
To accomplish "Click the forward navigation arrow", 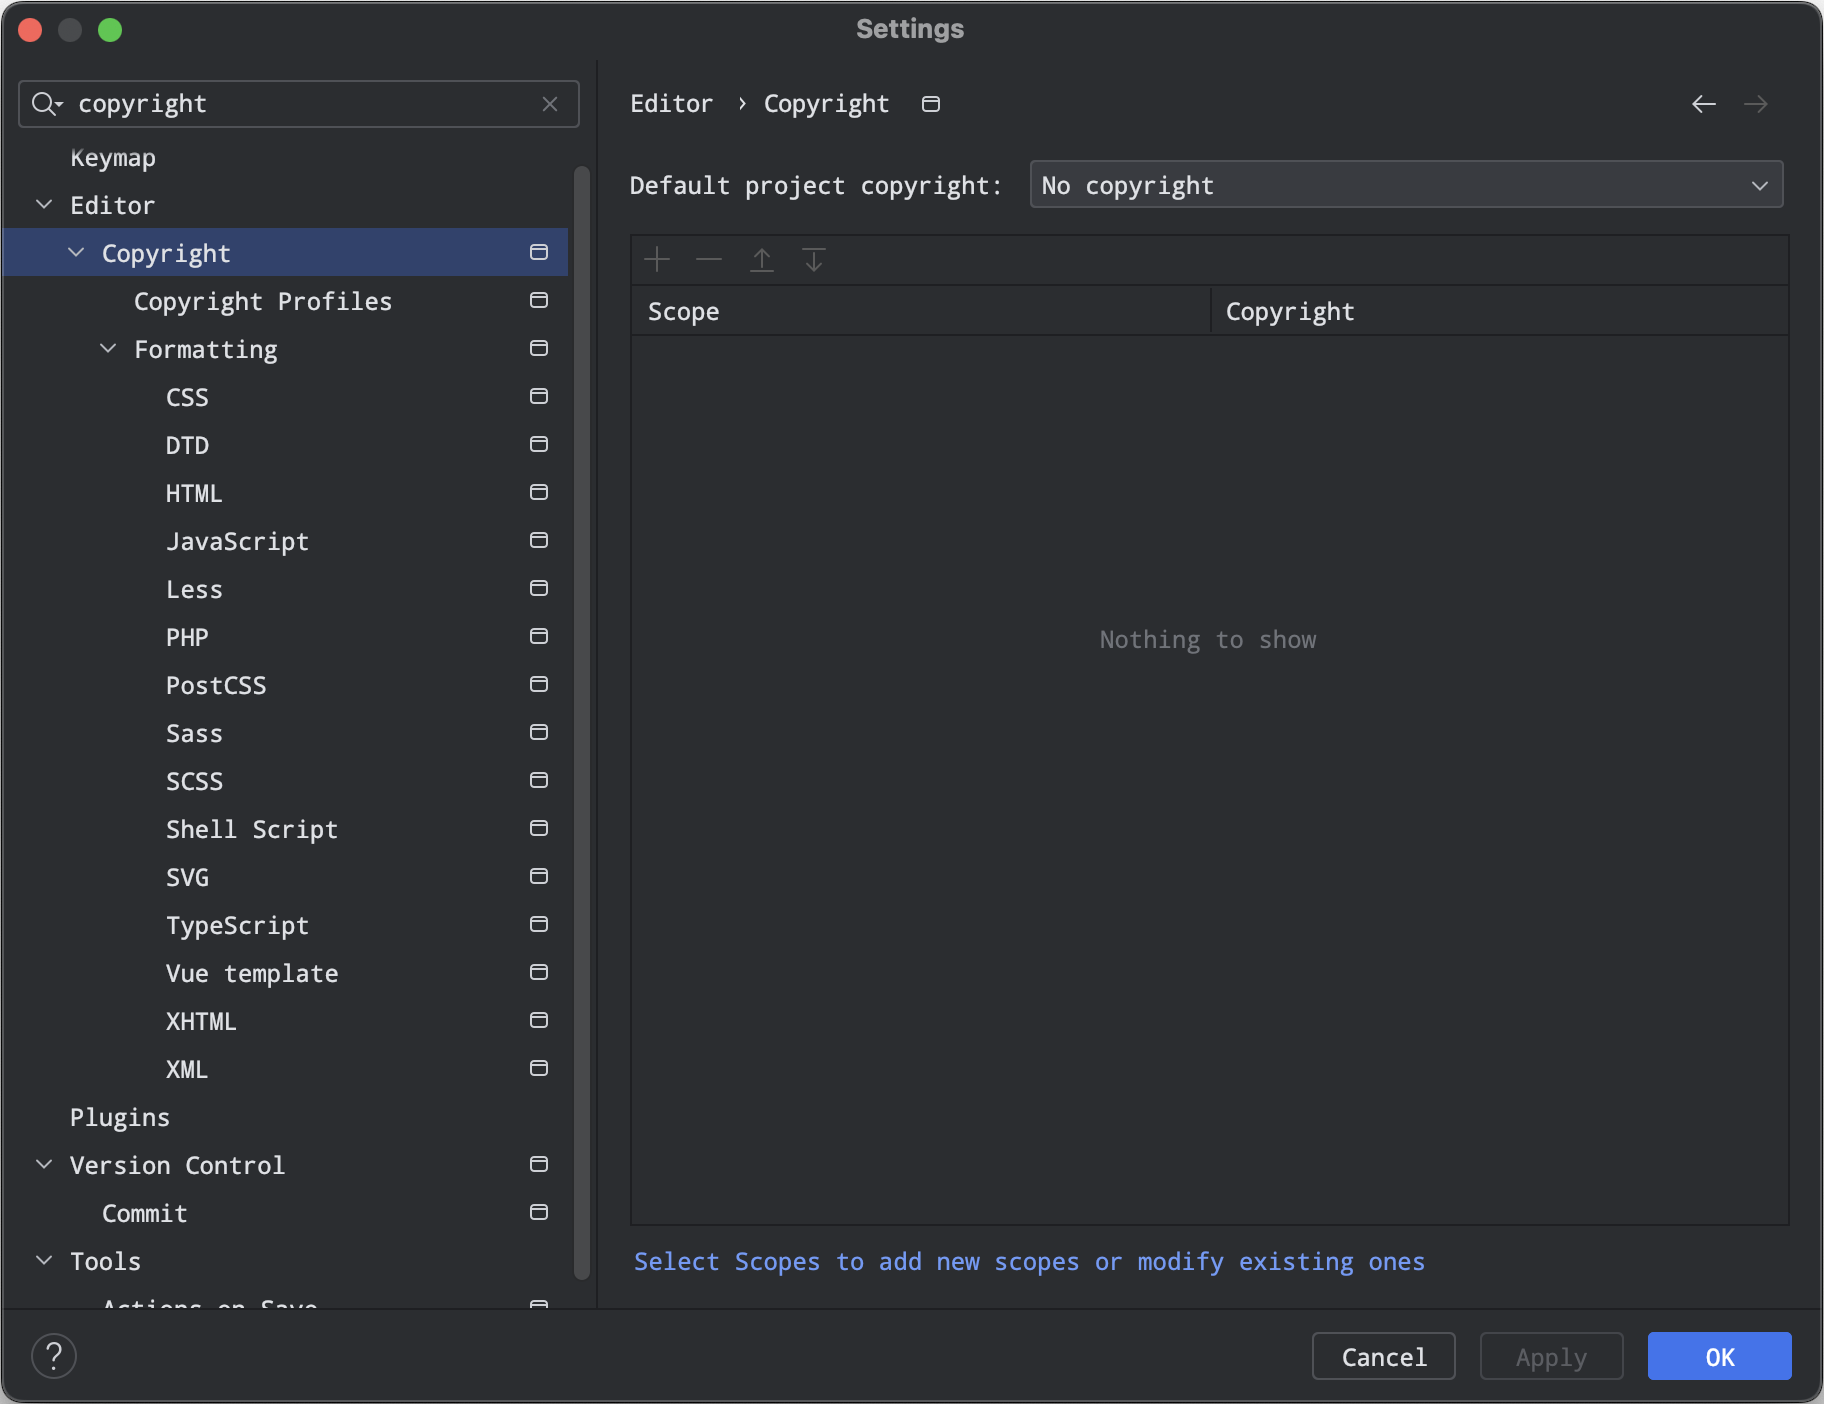I will pos(1755,104).
